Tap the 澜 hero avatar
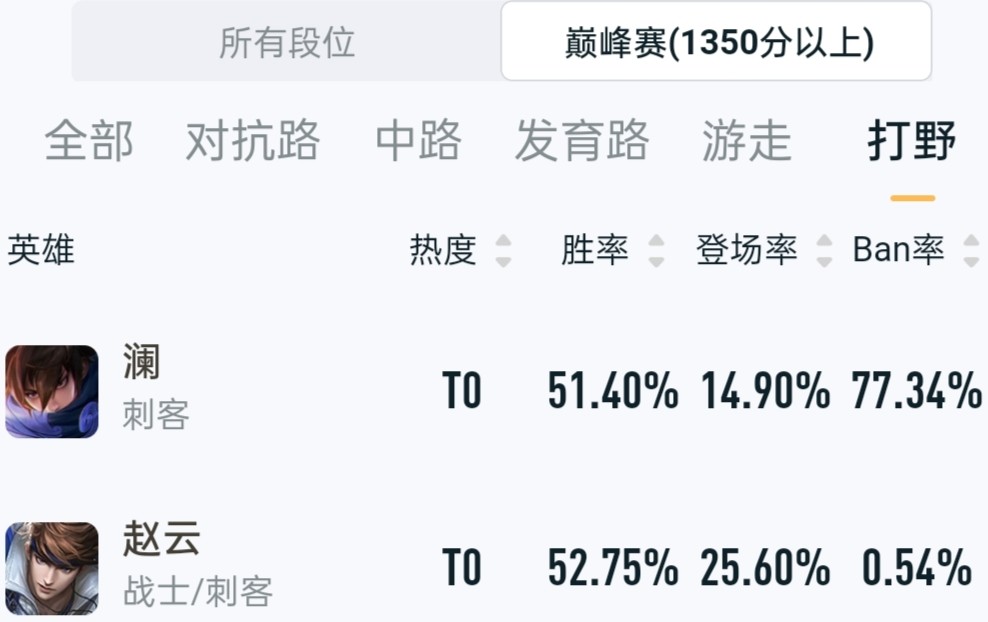Screen dimensions: 988x622 52,391
